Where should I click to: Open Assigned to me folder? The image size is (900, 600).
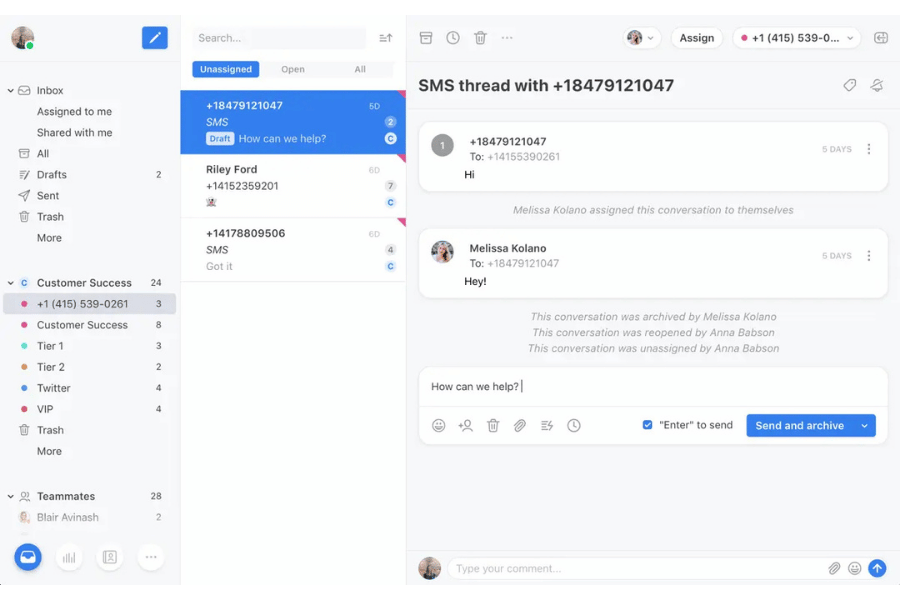click(x=75, y=111)
